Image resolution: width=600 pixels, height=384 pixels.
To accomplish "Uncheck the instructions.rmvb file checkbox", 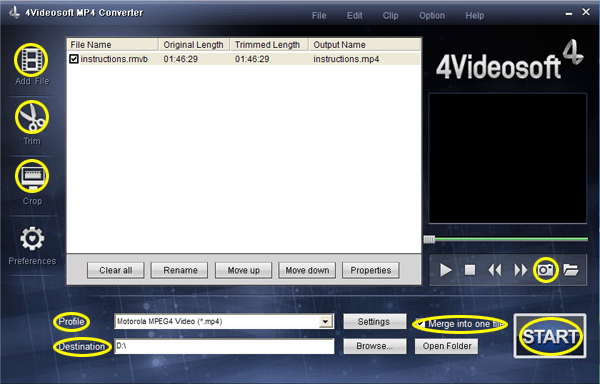I will coord(74,59).
